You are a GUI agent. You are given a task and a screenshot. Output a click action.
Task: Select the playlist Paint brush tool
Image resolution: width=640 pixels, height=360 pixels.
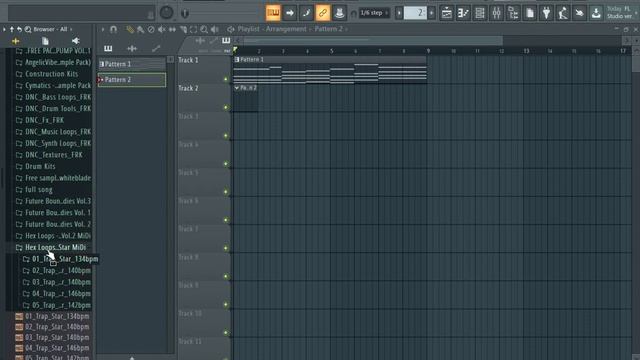140,29
